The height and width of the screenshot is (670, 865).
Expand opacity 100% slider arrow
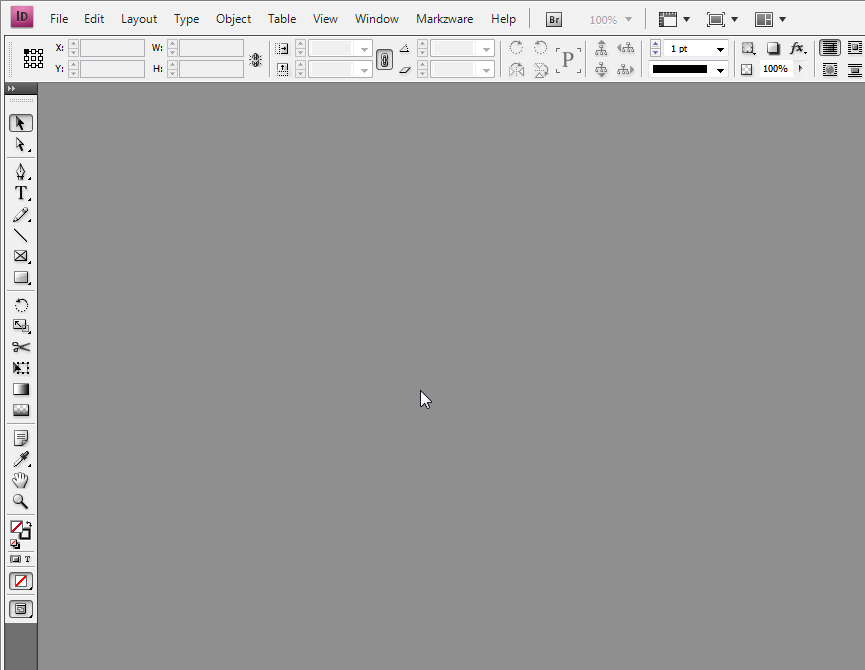pos(800,69)
